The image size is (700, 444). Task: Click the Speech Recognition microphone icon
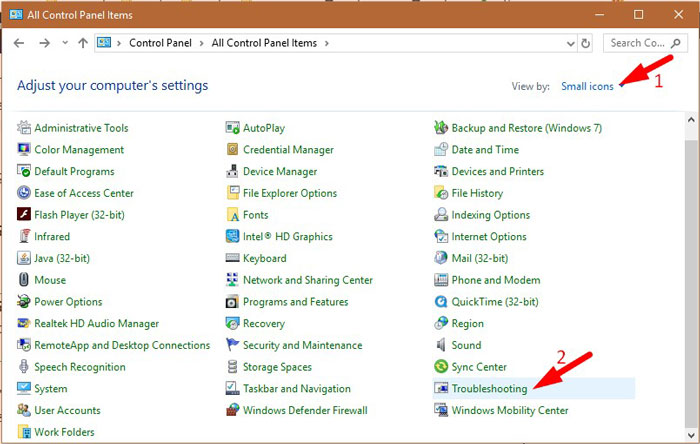pyautogui.click(x=24, y=367)
